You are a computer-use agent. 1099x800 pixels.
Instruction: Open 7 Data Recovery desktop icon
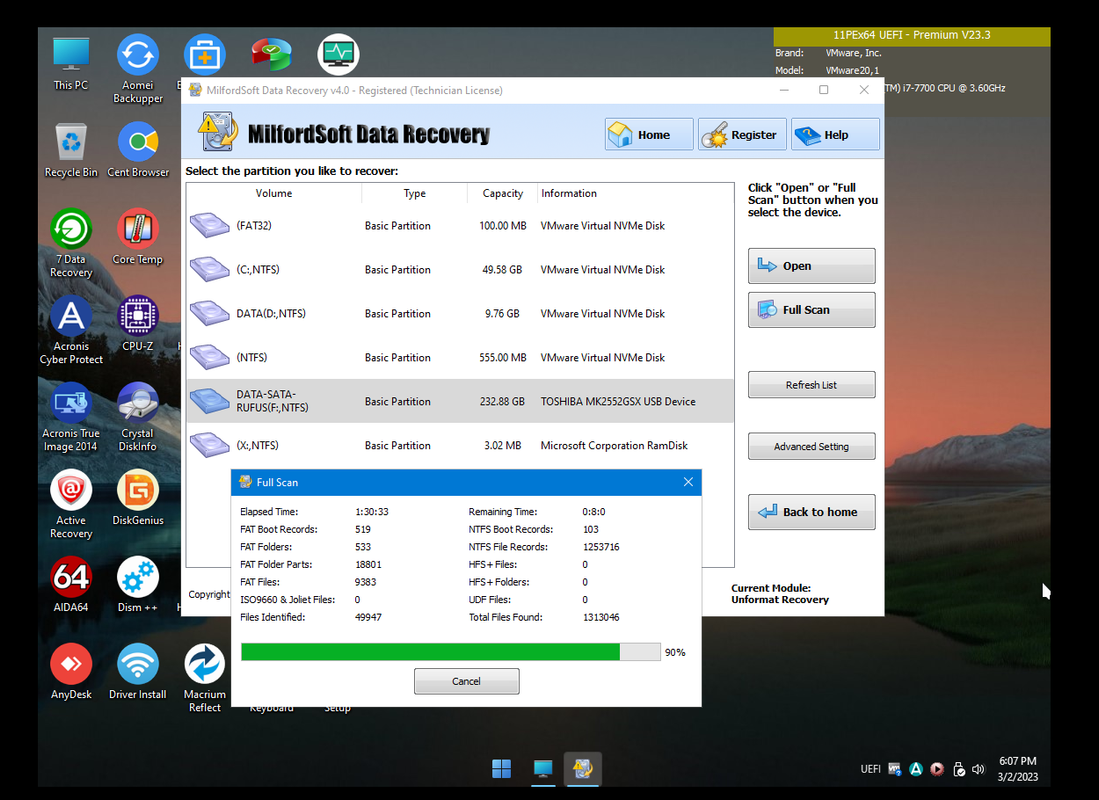71,243
